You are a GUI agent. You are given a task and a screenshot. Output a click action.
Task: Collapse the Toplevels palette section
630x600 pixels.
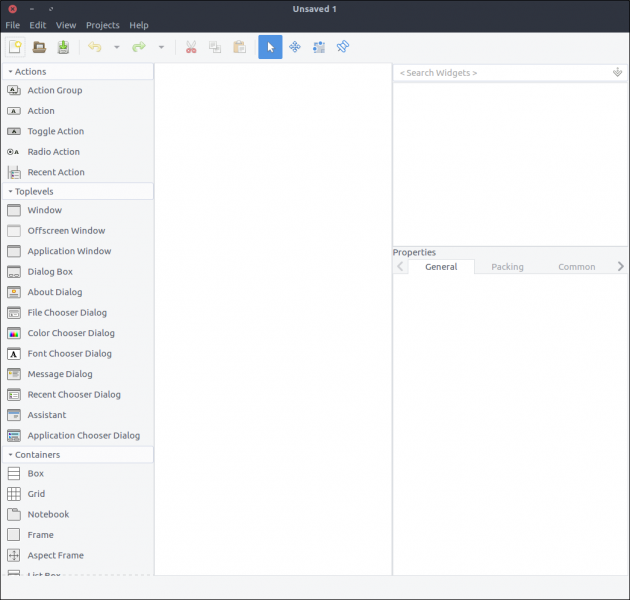point(10,191)
